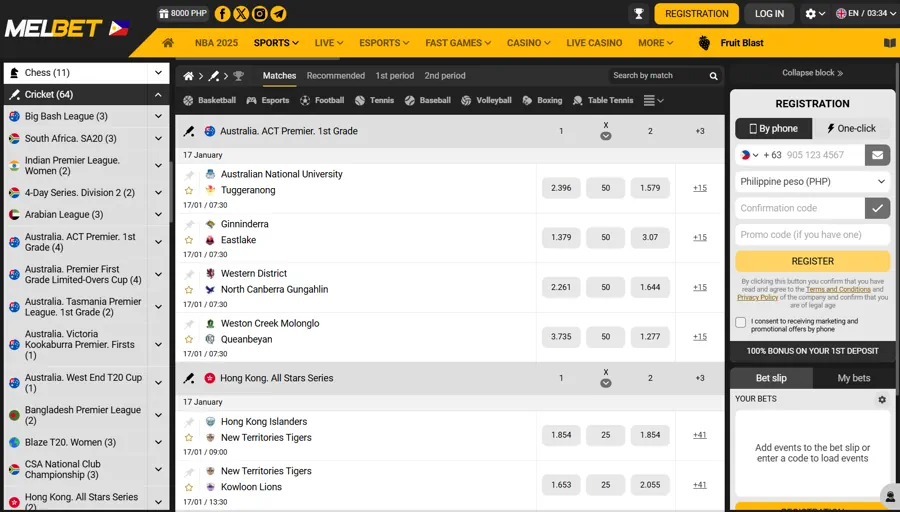The width and height of the screenshot is (900, 512).
Task: Favorite the Western District match star
Action: click(189, 290)
